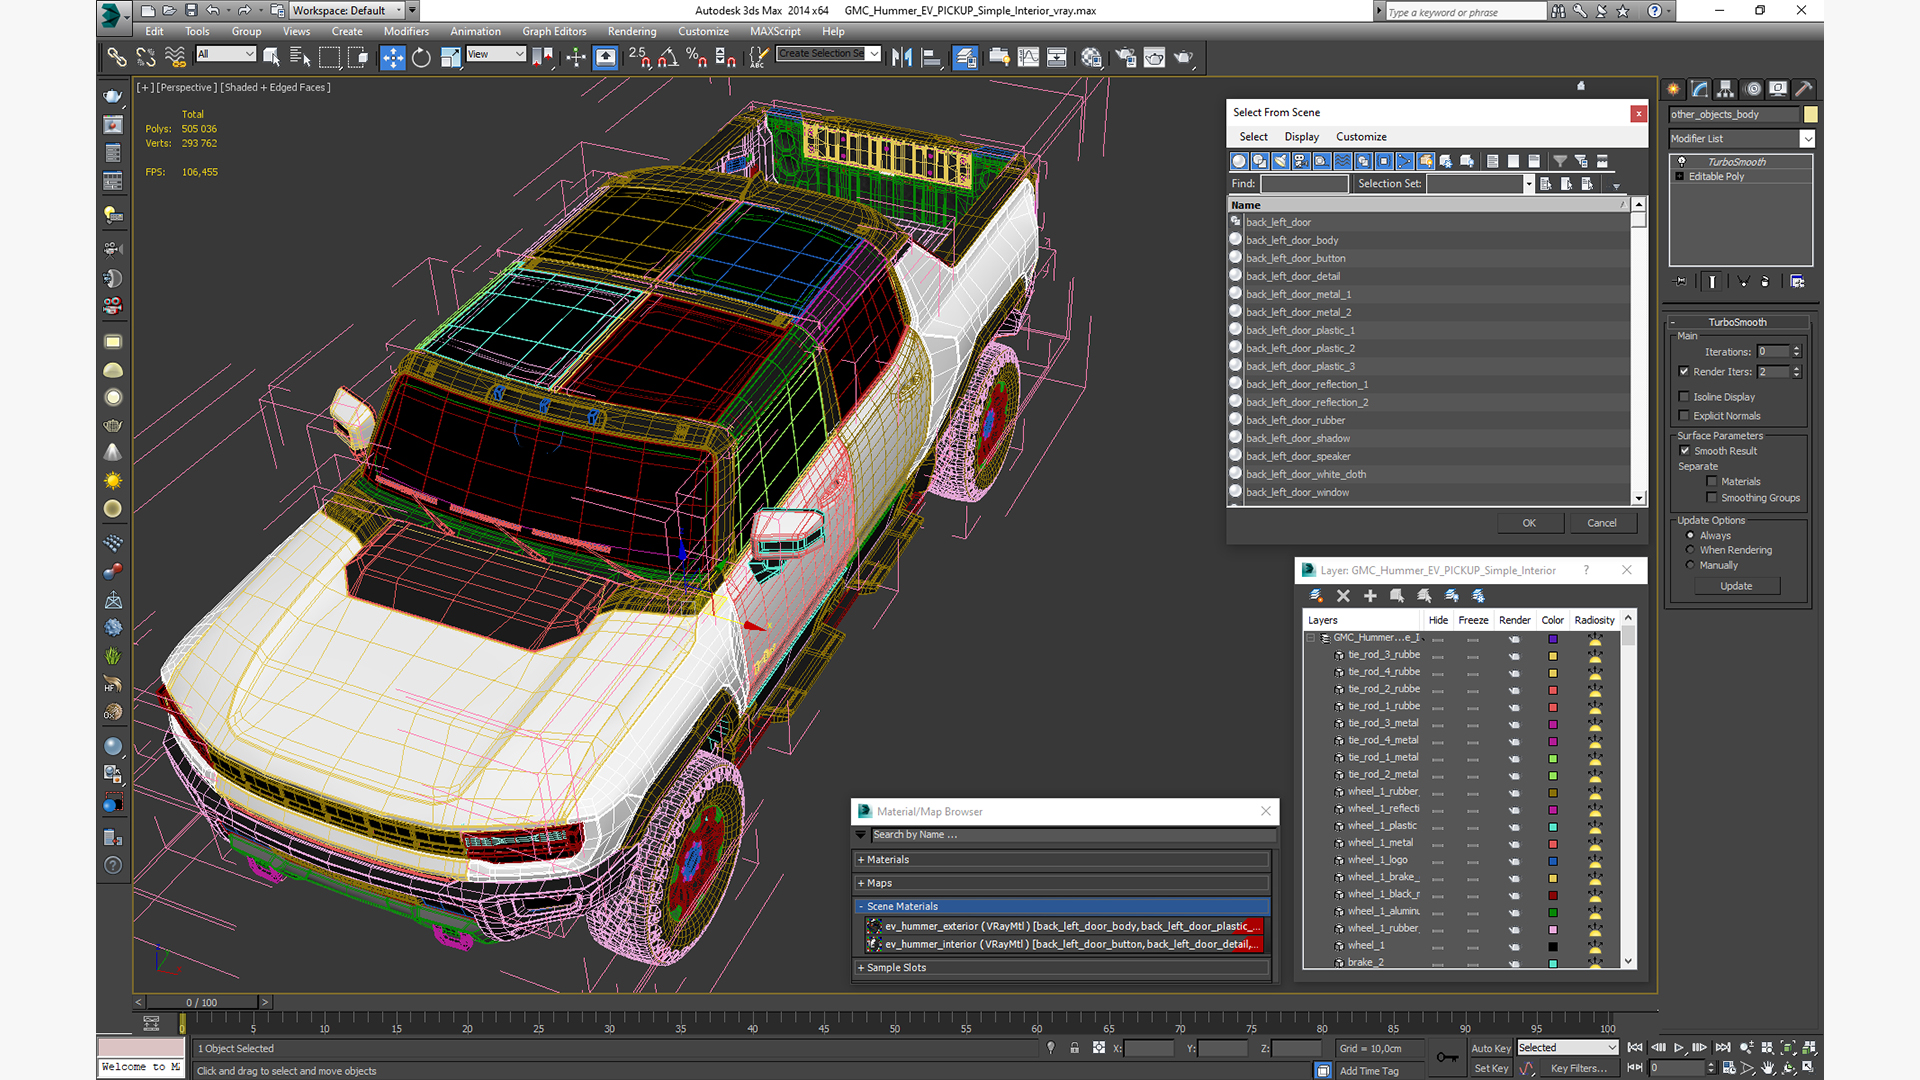Enable Separate by Smoothing Groups checkbox
The image size is (1920, 1080).
tap(1712, 498)
